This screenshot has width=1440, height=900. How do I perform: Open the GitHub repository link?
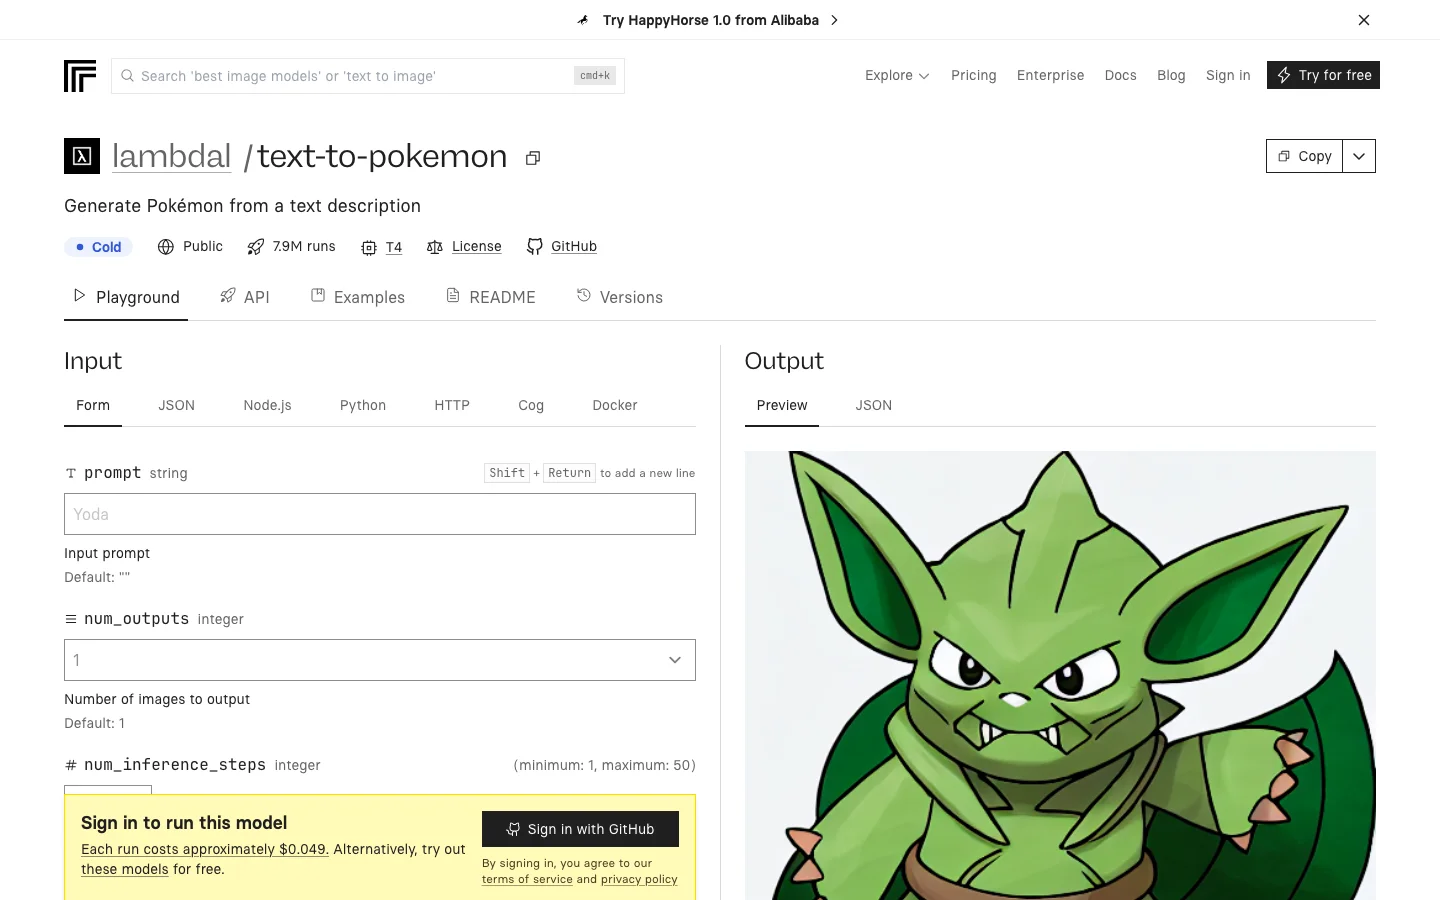[x=574, y=247]
